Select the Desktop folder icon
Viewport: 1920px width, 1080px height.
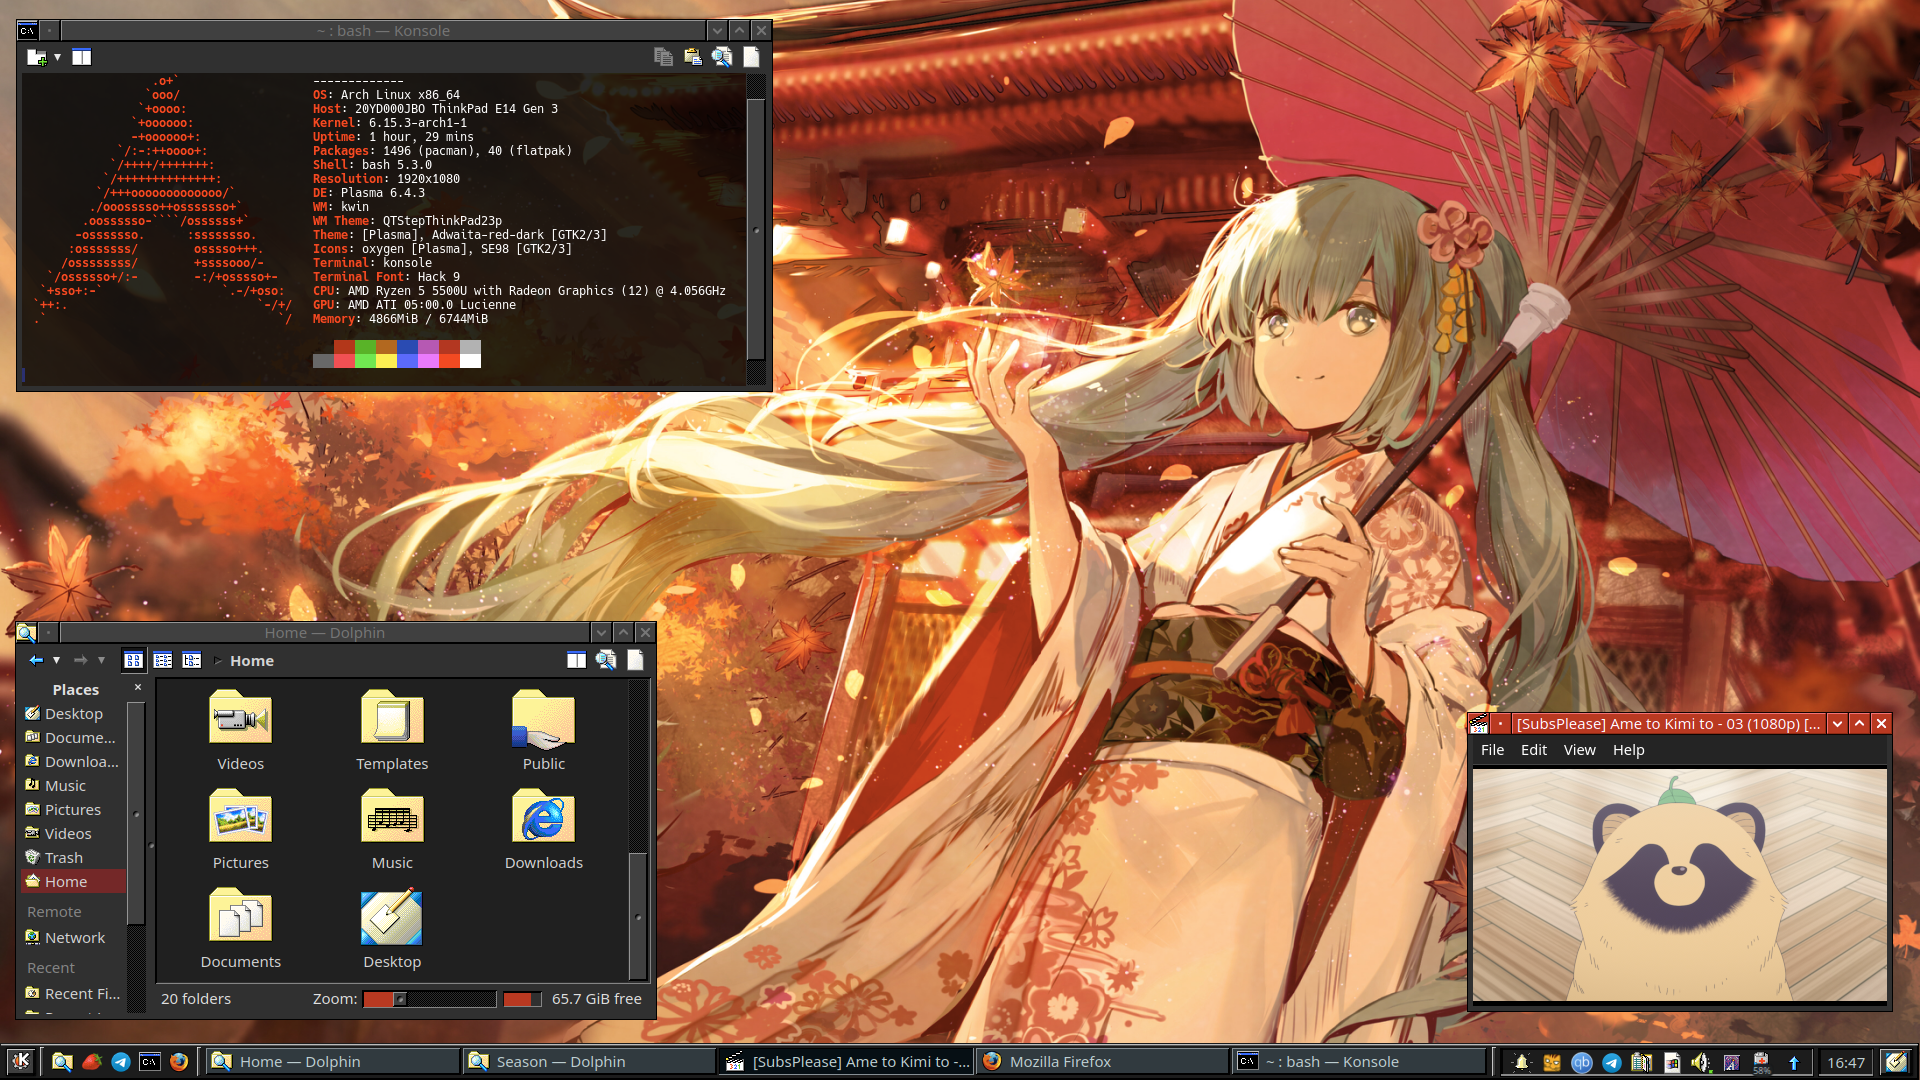pyautogui.click(x=392, y=916)
